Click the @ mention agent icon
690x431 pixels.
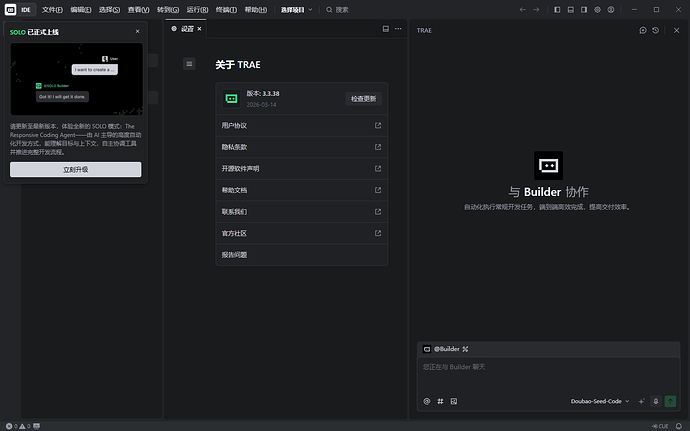[426, 401]
